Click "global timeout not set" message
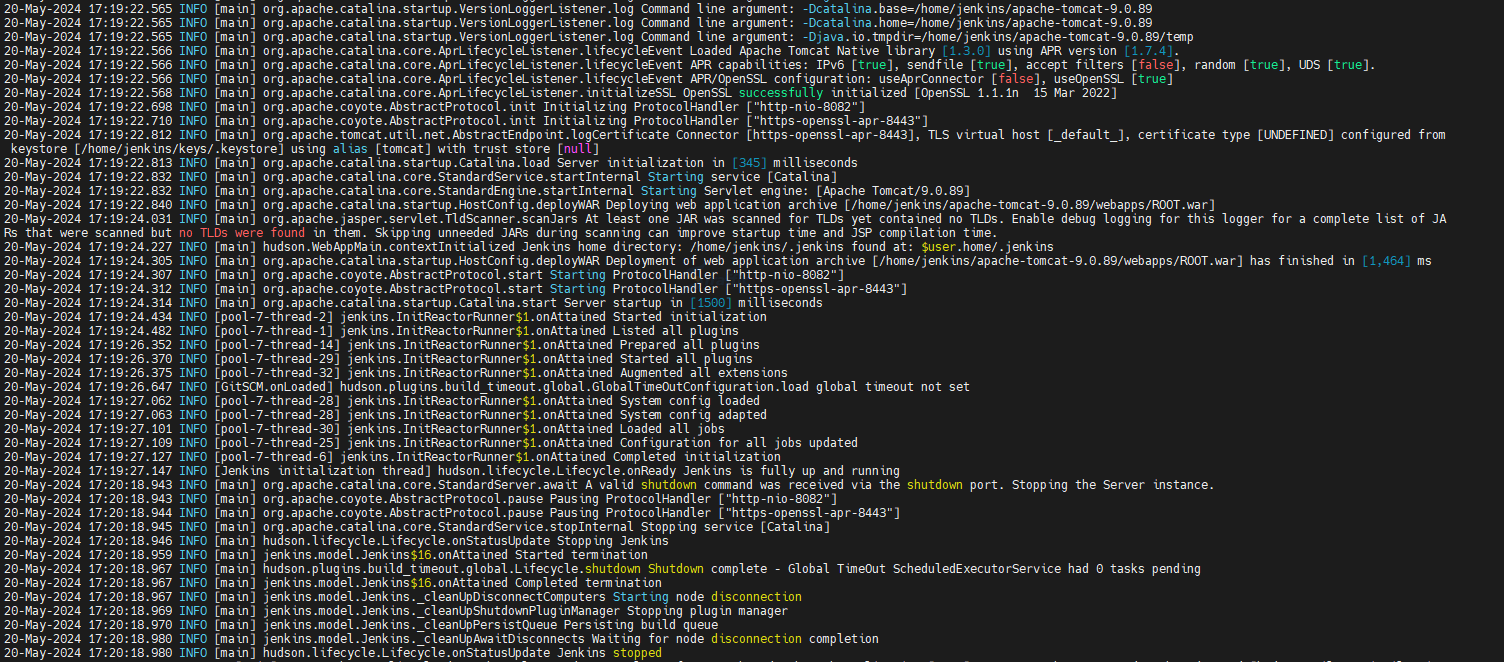This screenshot has width=1504, height=662. [893, 386]
